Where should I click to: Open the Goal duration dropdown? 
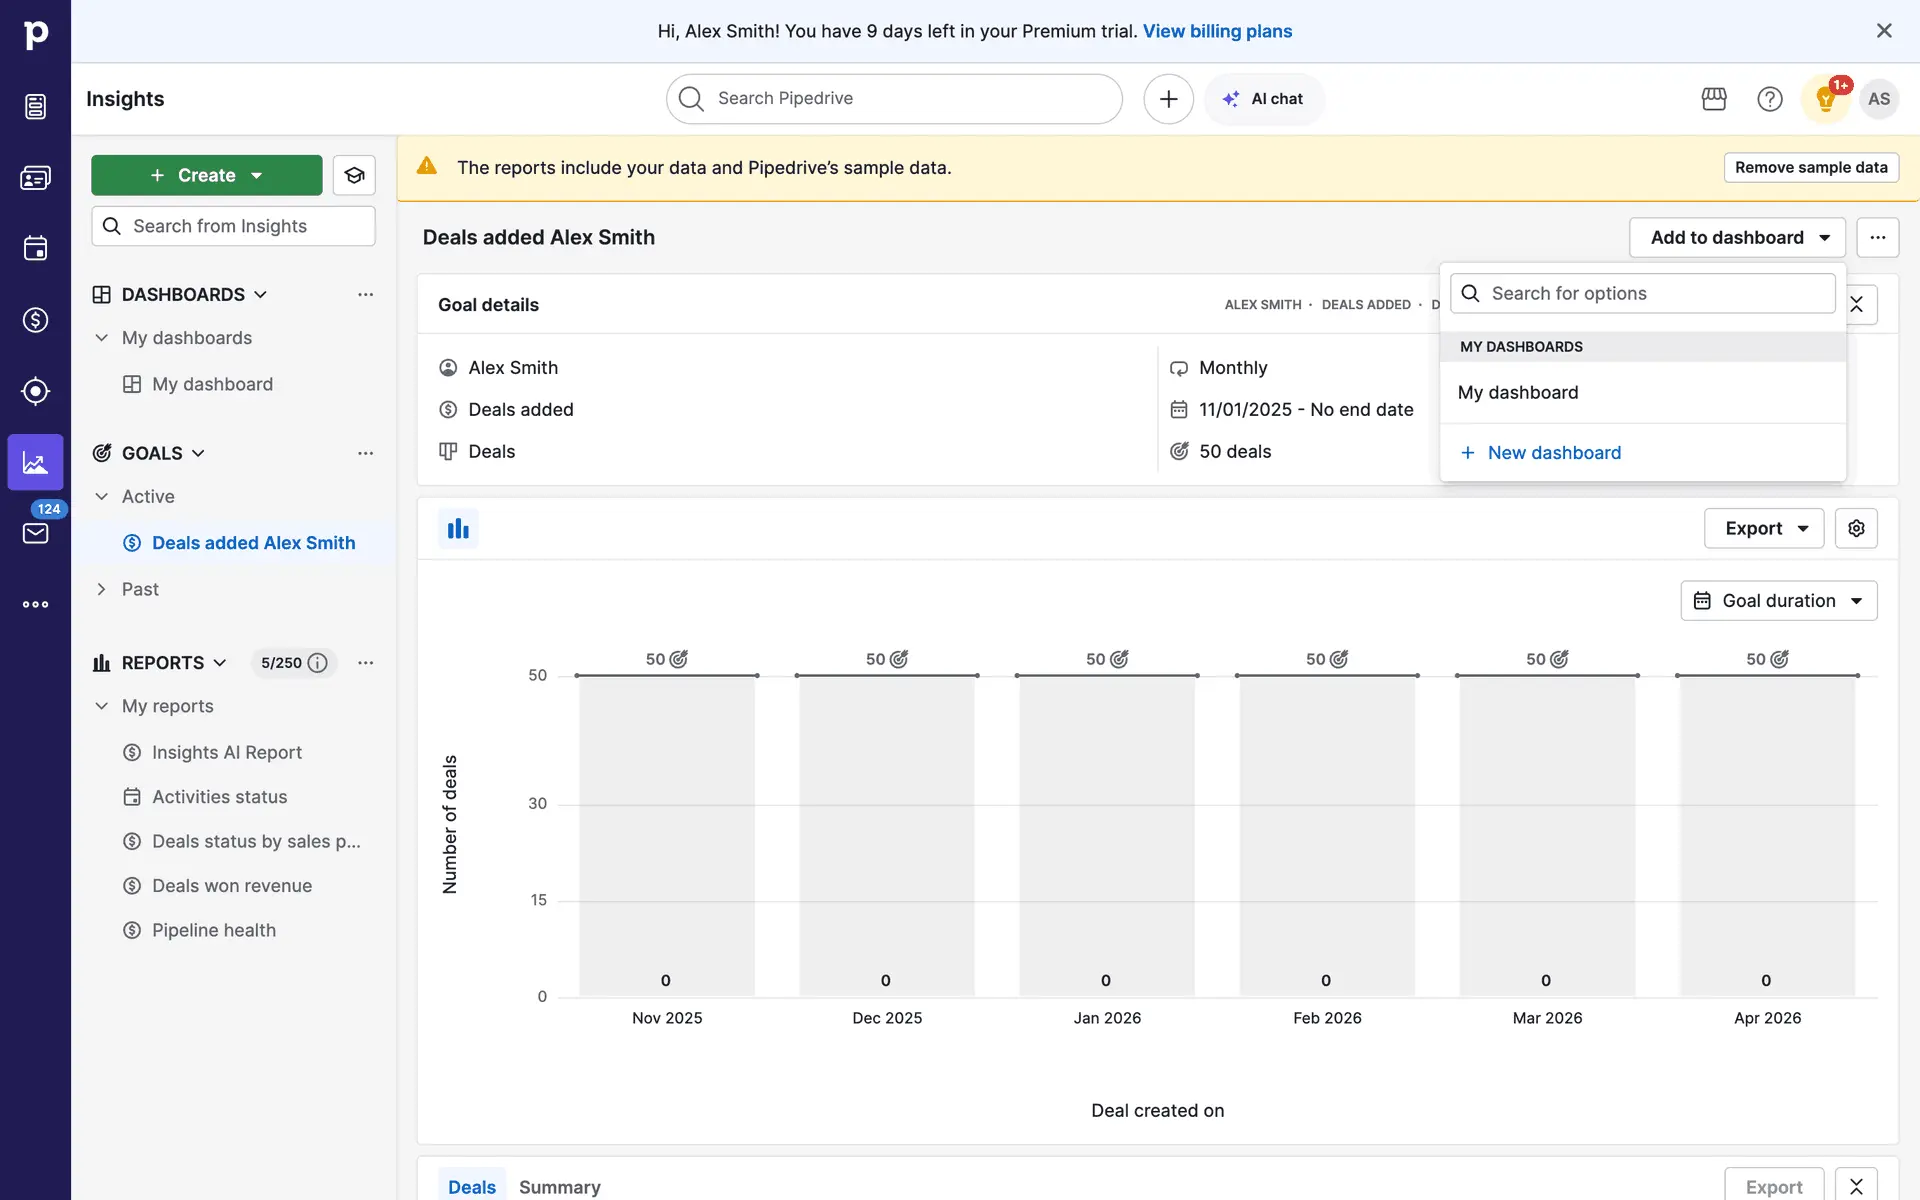tap(1778, 601)
